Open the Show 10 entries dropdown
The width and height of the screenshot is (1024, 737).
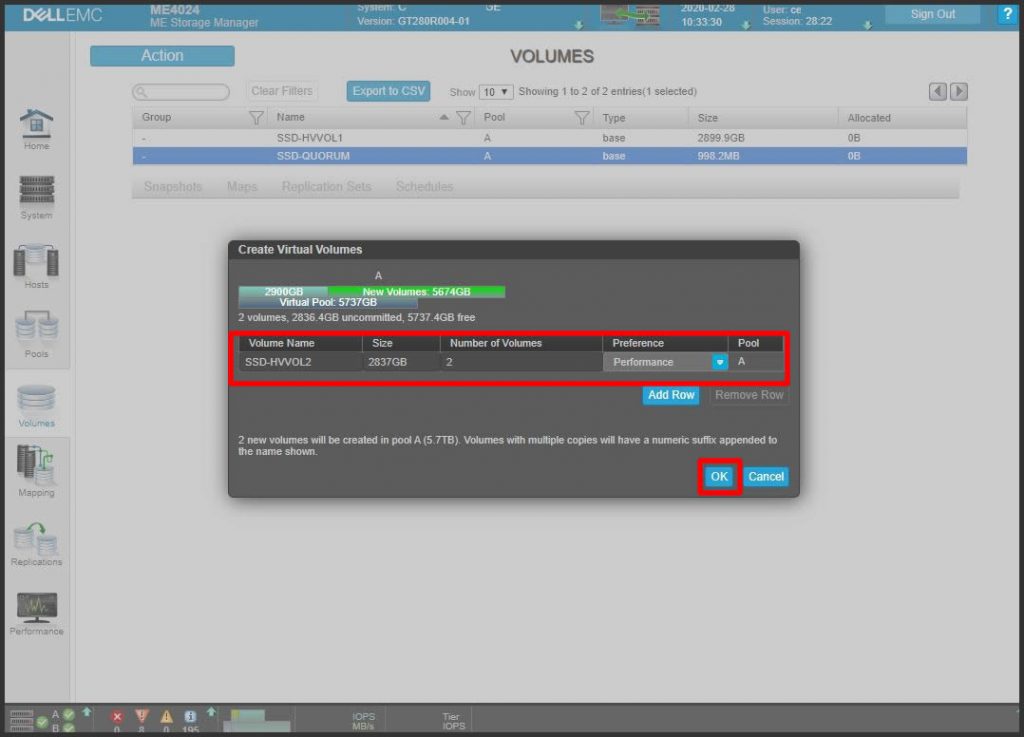pyautogui.click(x=496, y=92)
